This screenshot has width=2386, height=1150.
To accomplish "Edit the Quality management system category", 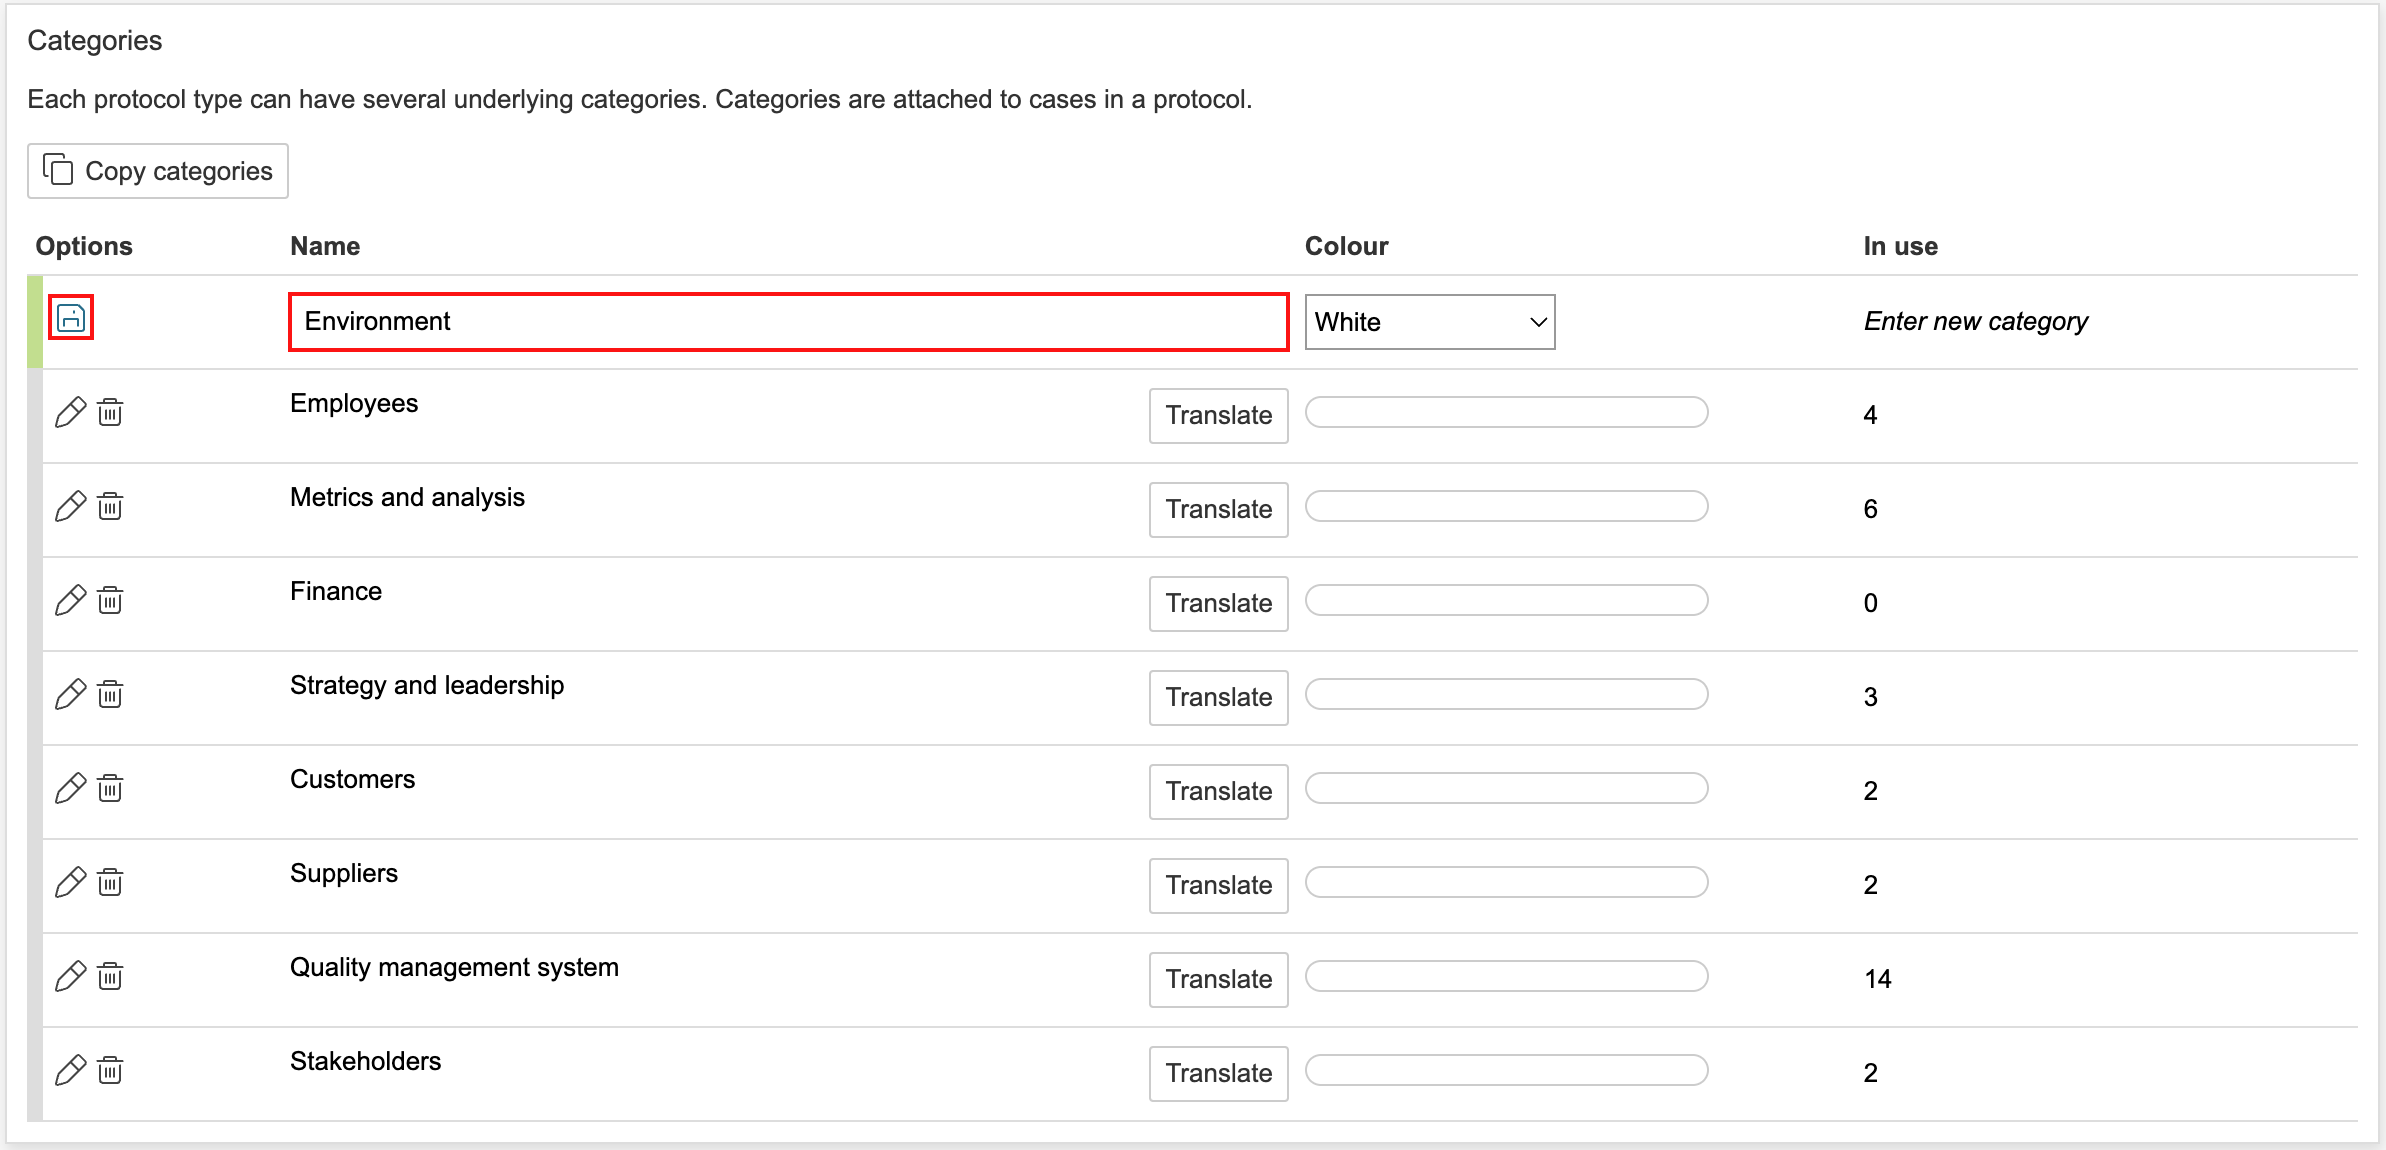I will (x=70, y=976).
